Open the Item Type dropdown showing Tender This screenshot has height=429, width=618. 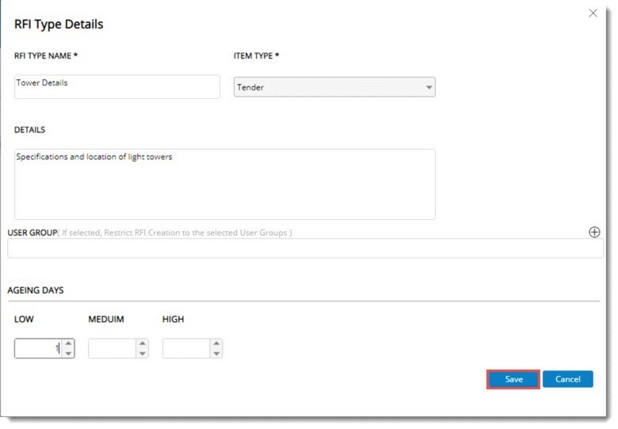click(334, 87)
